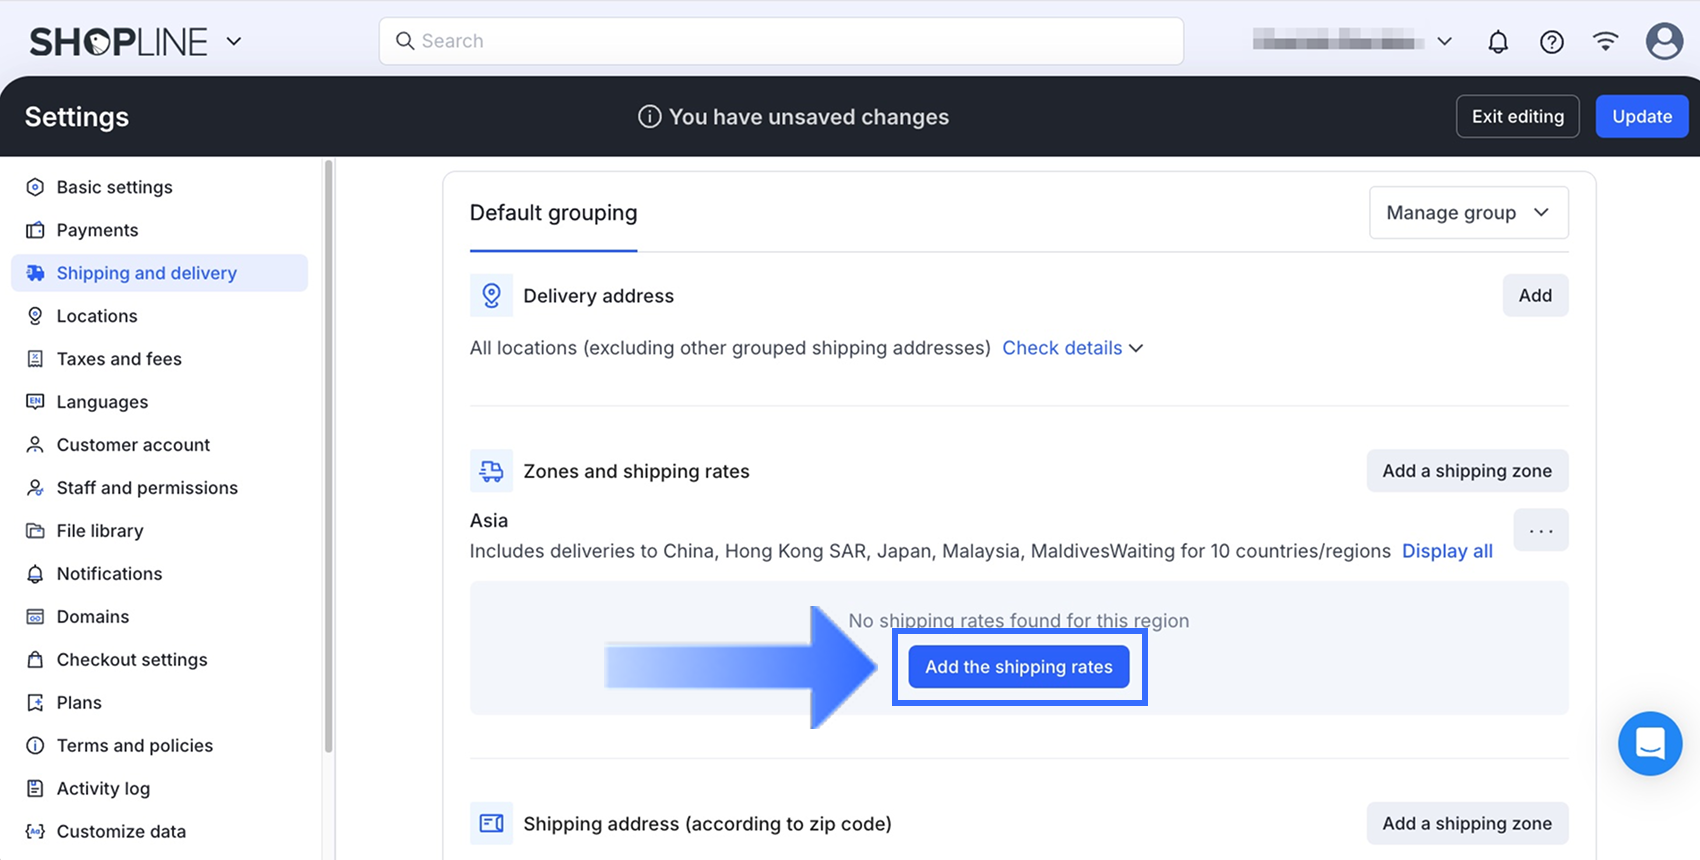The height and width of the screenshot is (860, 1700).
Task: Expand the Check details disclosure
Action: pyautogui.click(x=1072, y=348)
